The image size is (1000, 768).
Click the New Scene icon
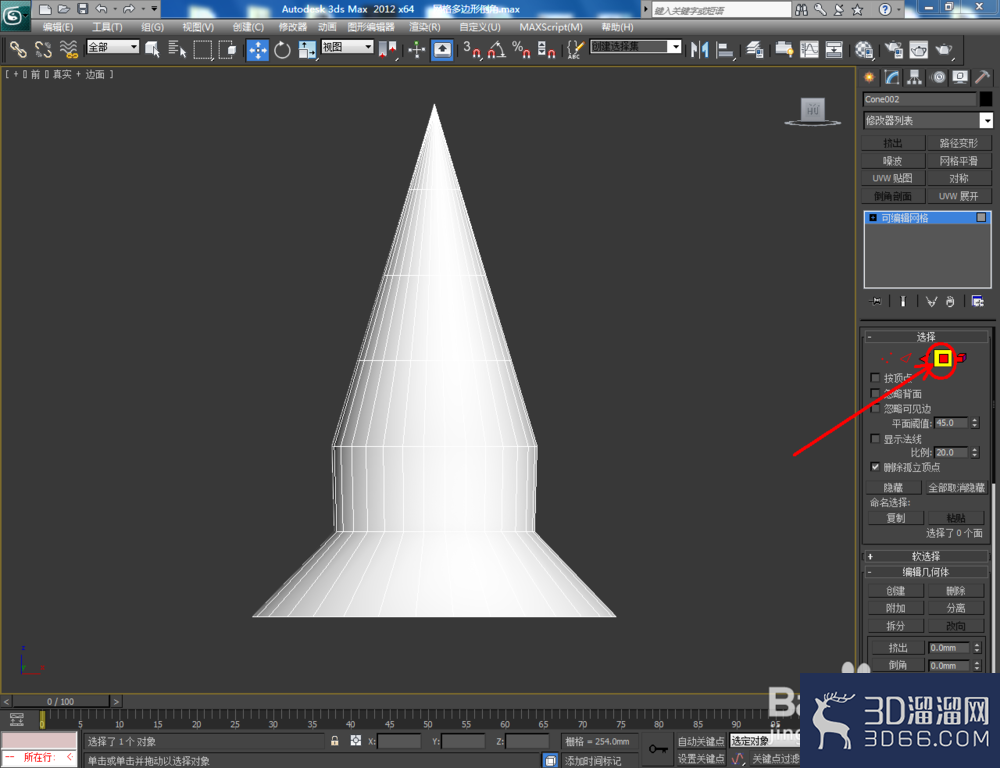pos(45,9)
